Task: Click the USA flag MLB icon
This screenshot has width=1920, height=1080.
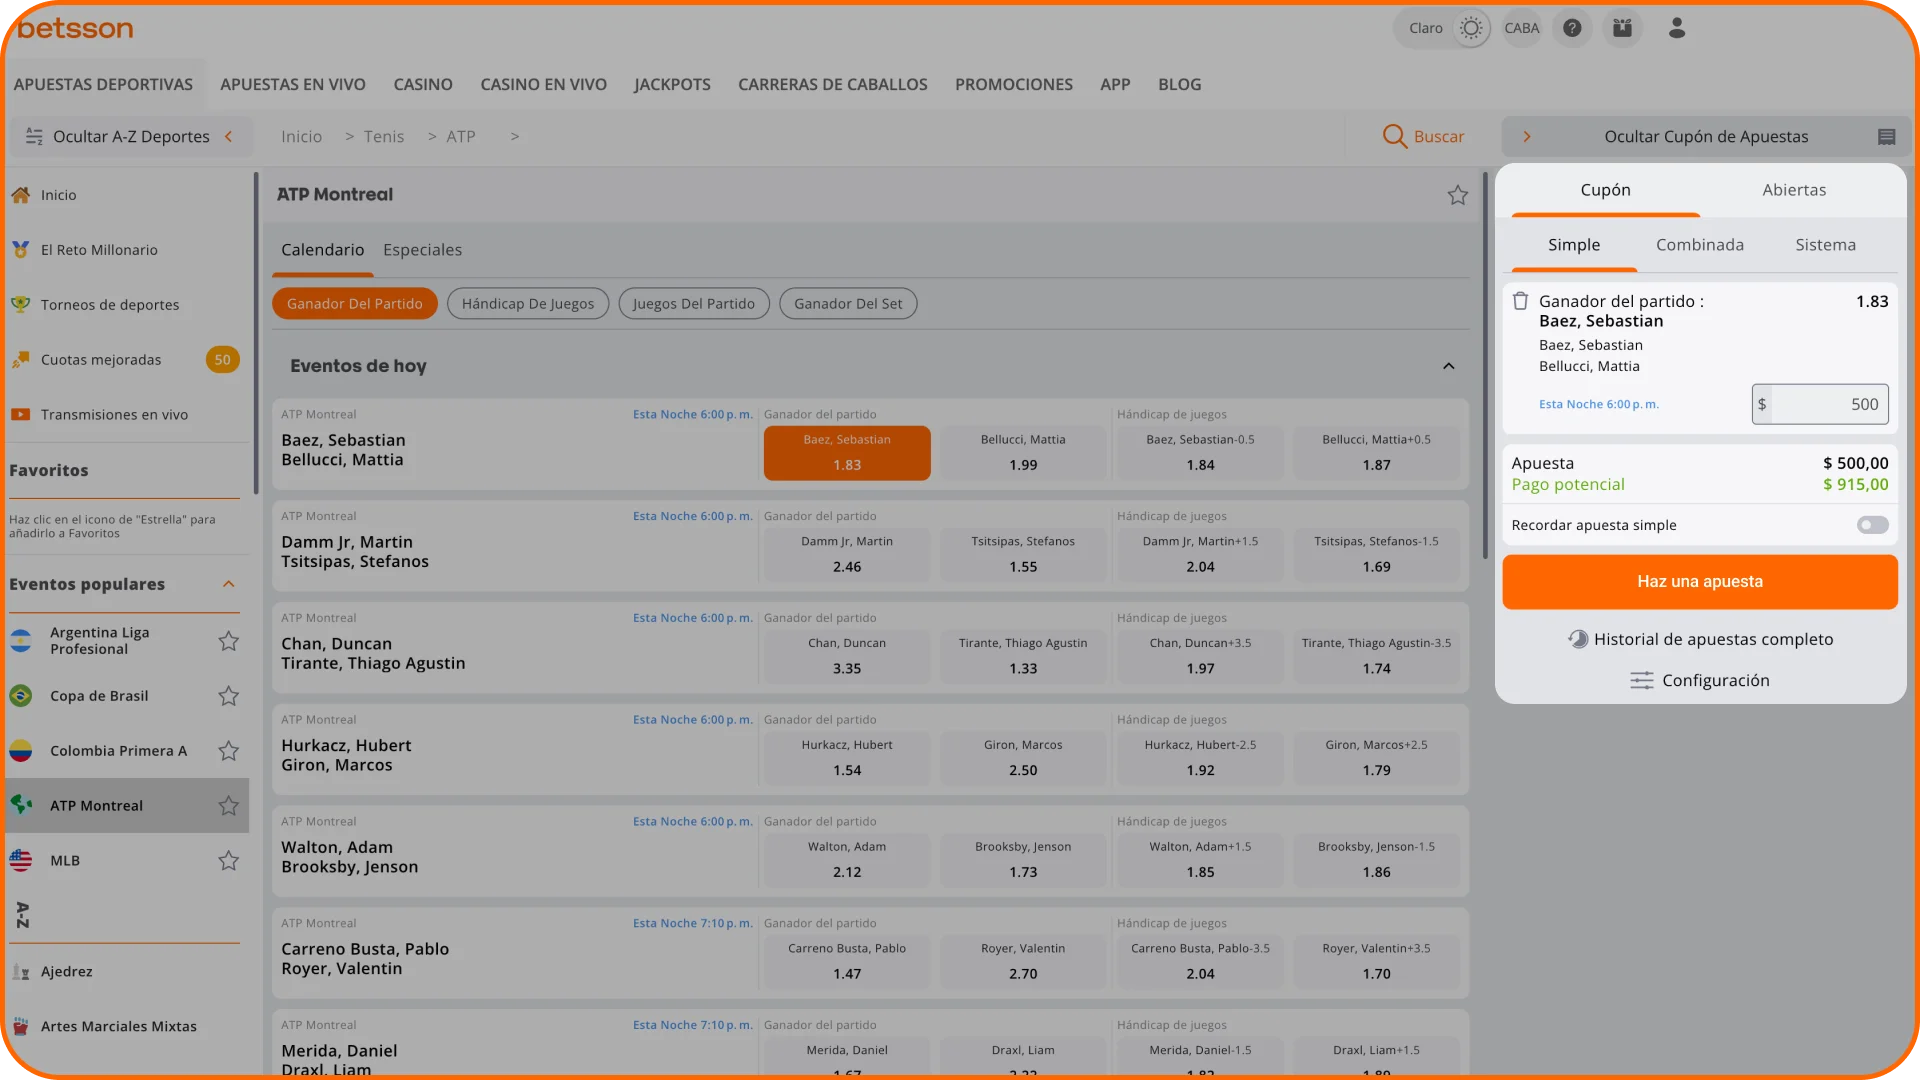Action: pyautogui.click(x=21, y=861)
